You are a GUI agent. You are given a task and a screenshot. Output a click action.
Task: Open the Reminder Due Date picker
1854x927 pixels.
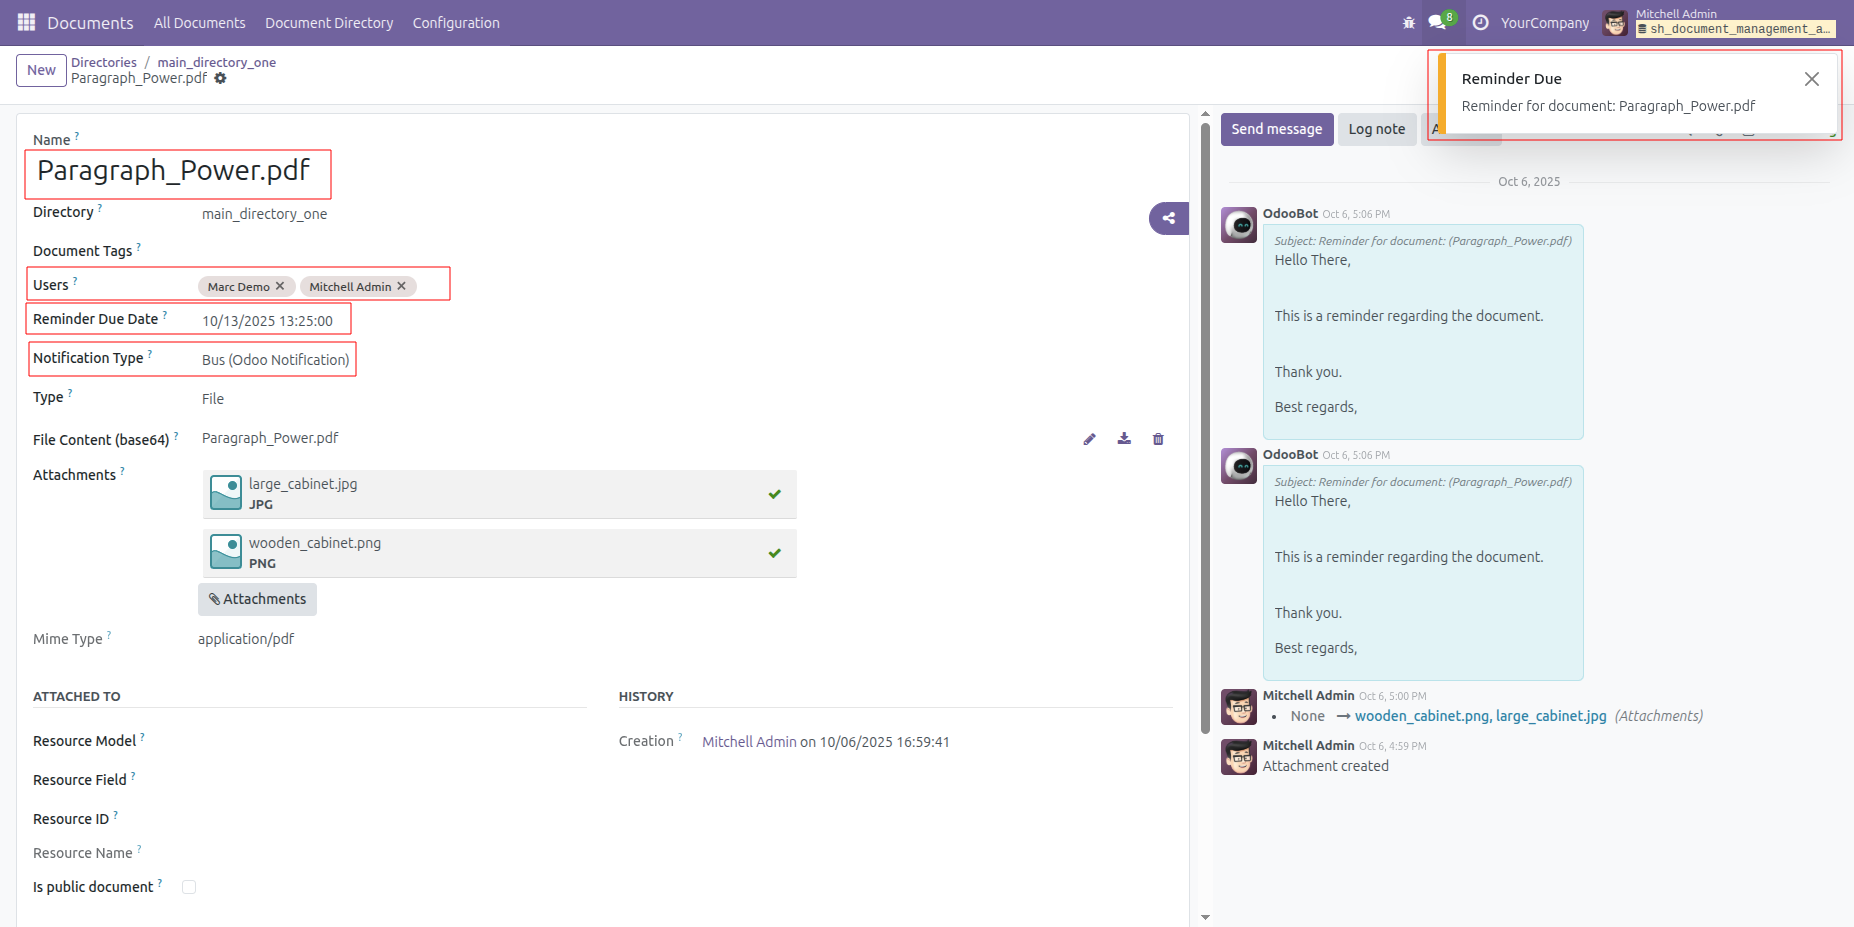268,321
